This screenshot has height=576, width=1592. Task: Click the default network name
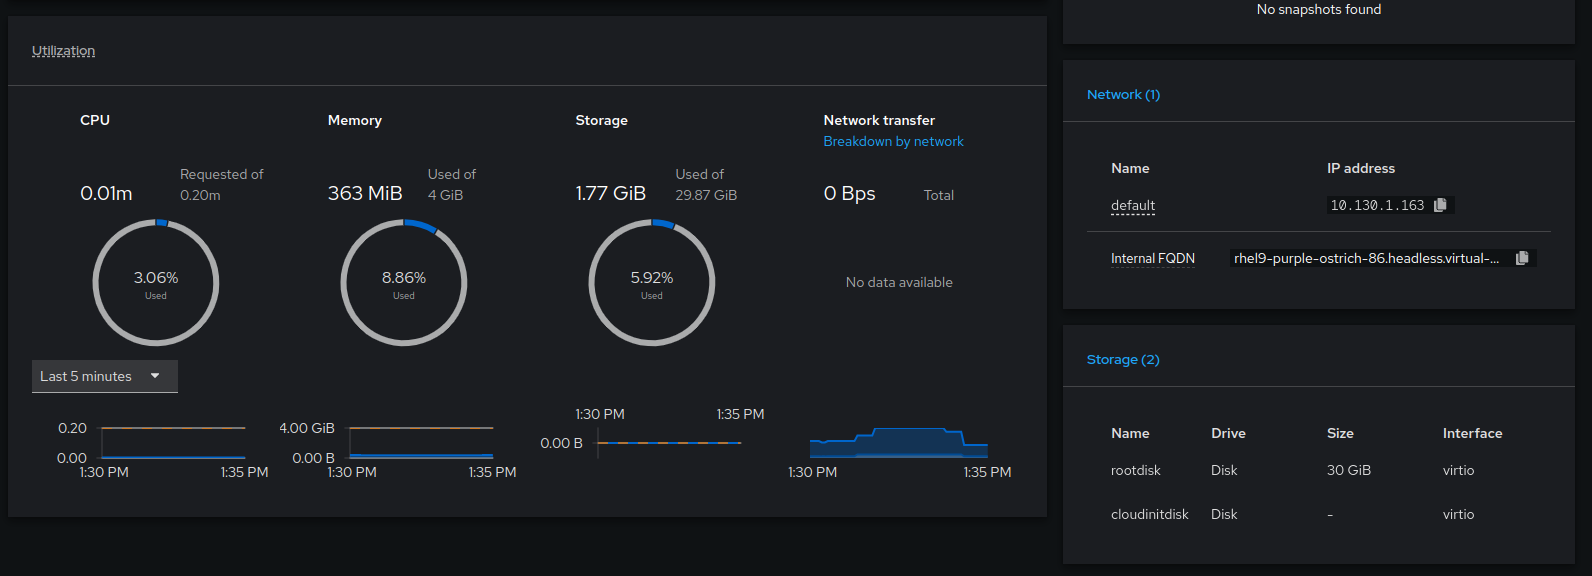[x=1133, y=206]
